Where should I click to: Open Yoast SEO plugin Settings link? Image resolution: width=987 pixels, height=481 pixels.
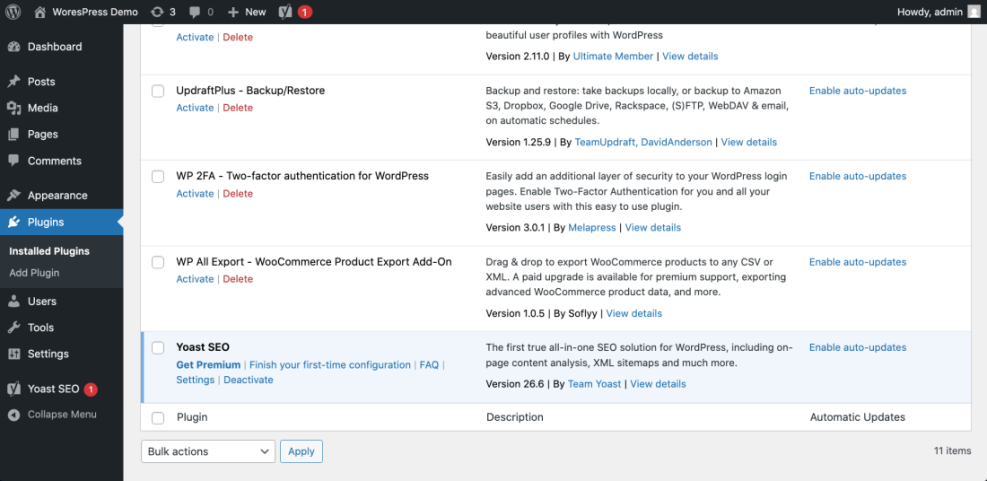click(x=195, y=380)
